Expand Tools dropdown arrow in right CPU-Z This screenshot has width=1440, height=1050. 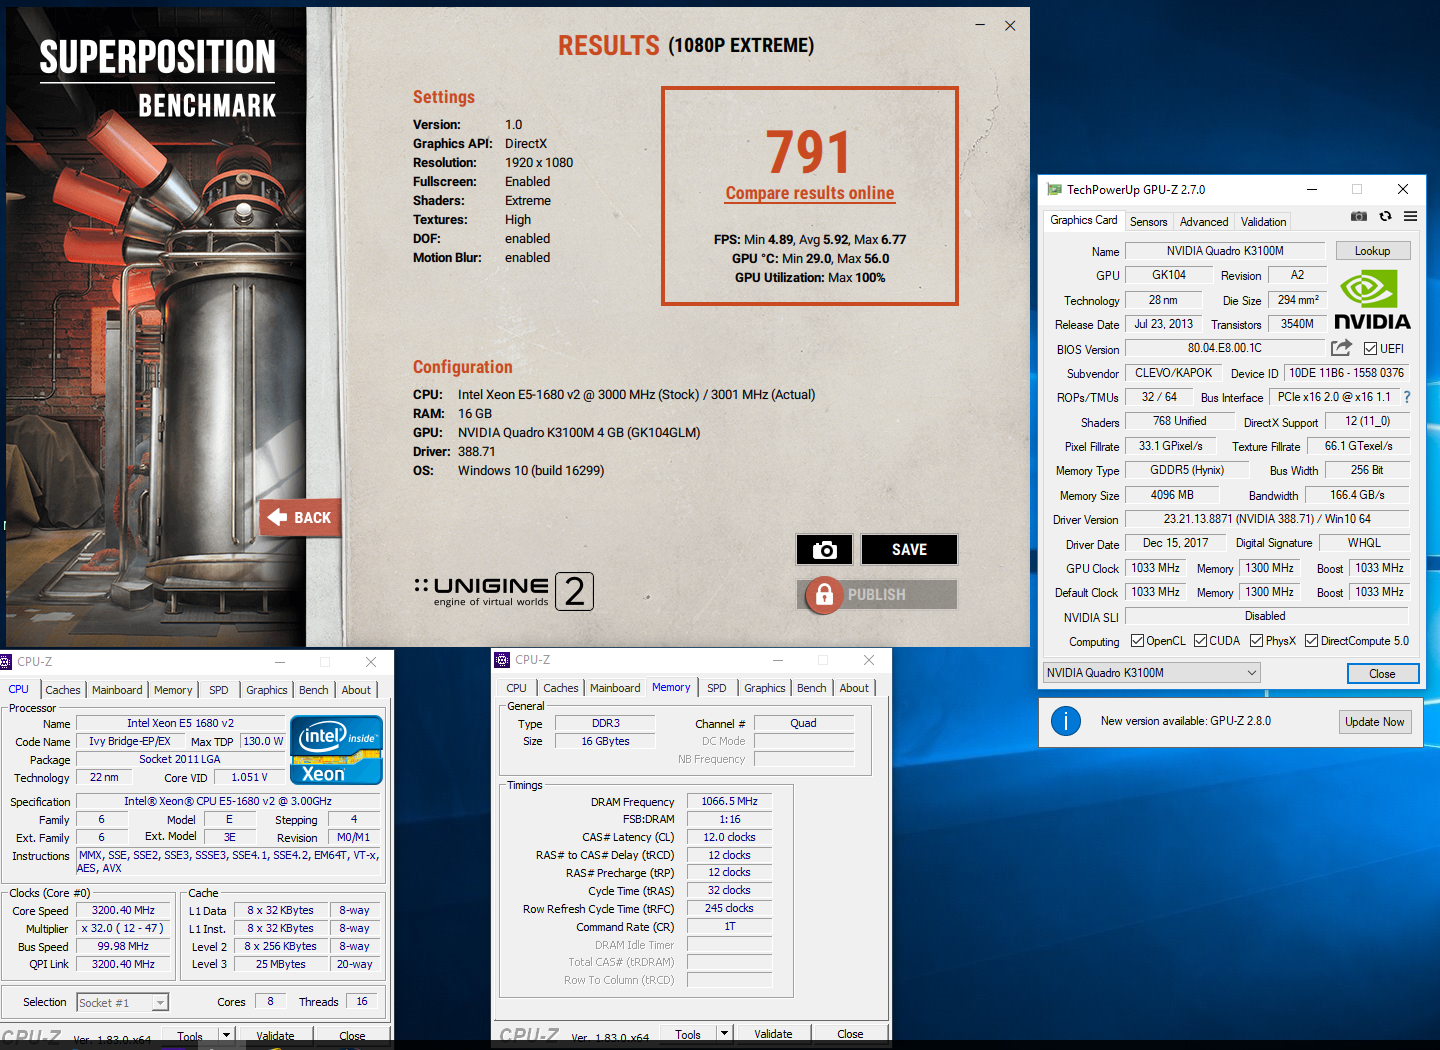(725, 1035)
